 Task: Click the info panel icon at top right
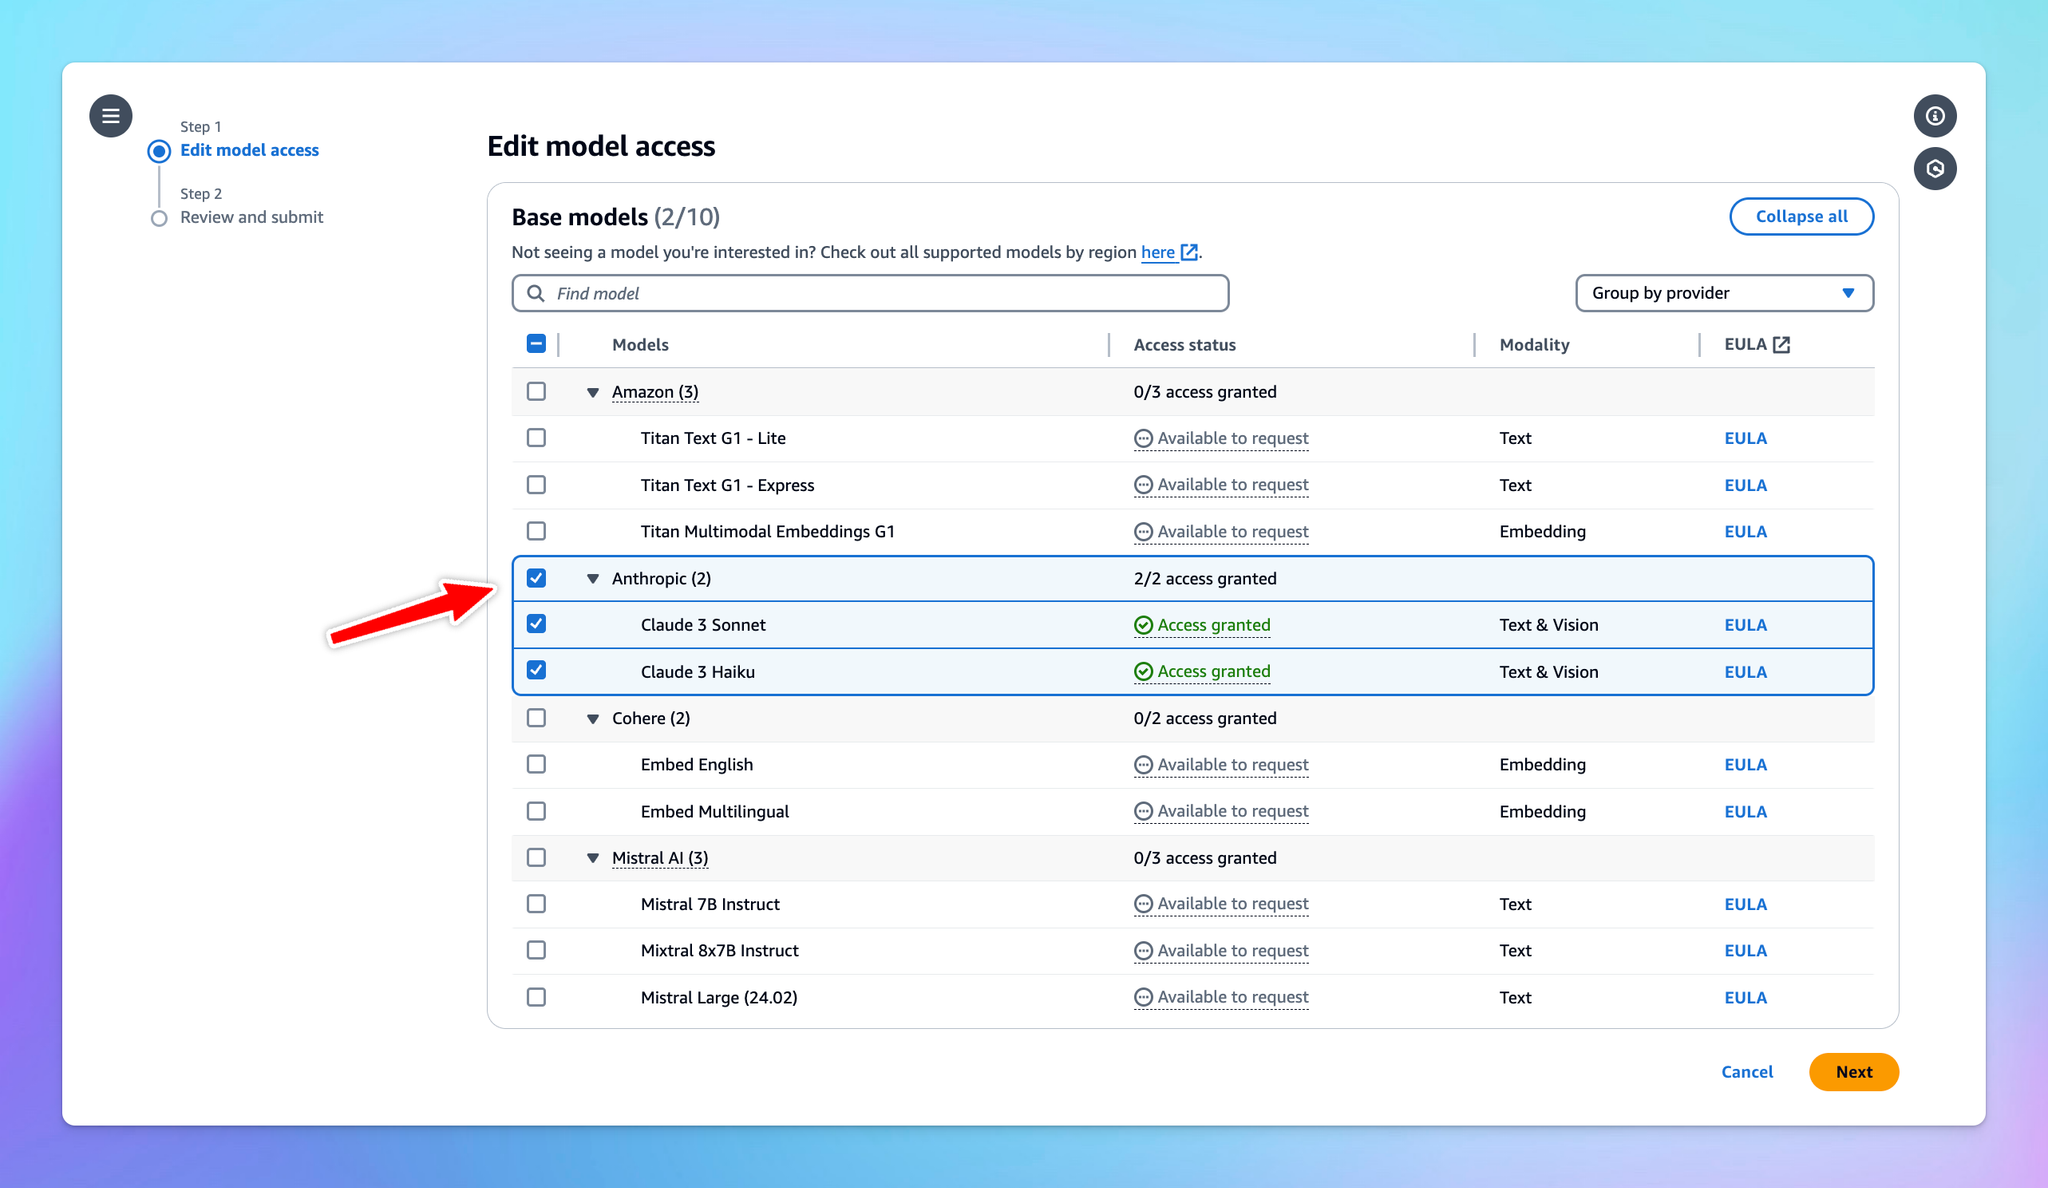pyautogui.click(x=1935, y=116)
